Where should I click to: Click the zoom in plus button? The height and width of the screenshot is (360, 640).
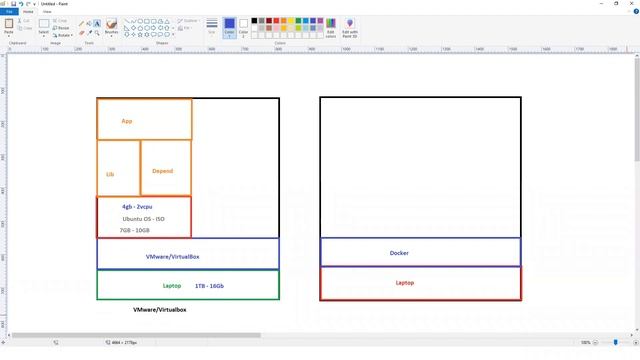point(636,342)
